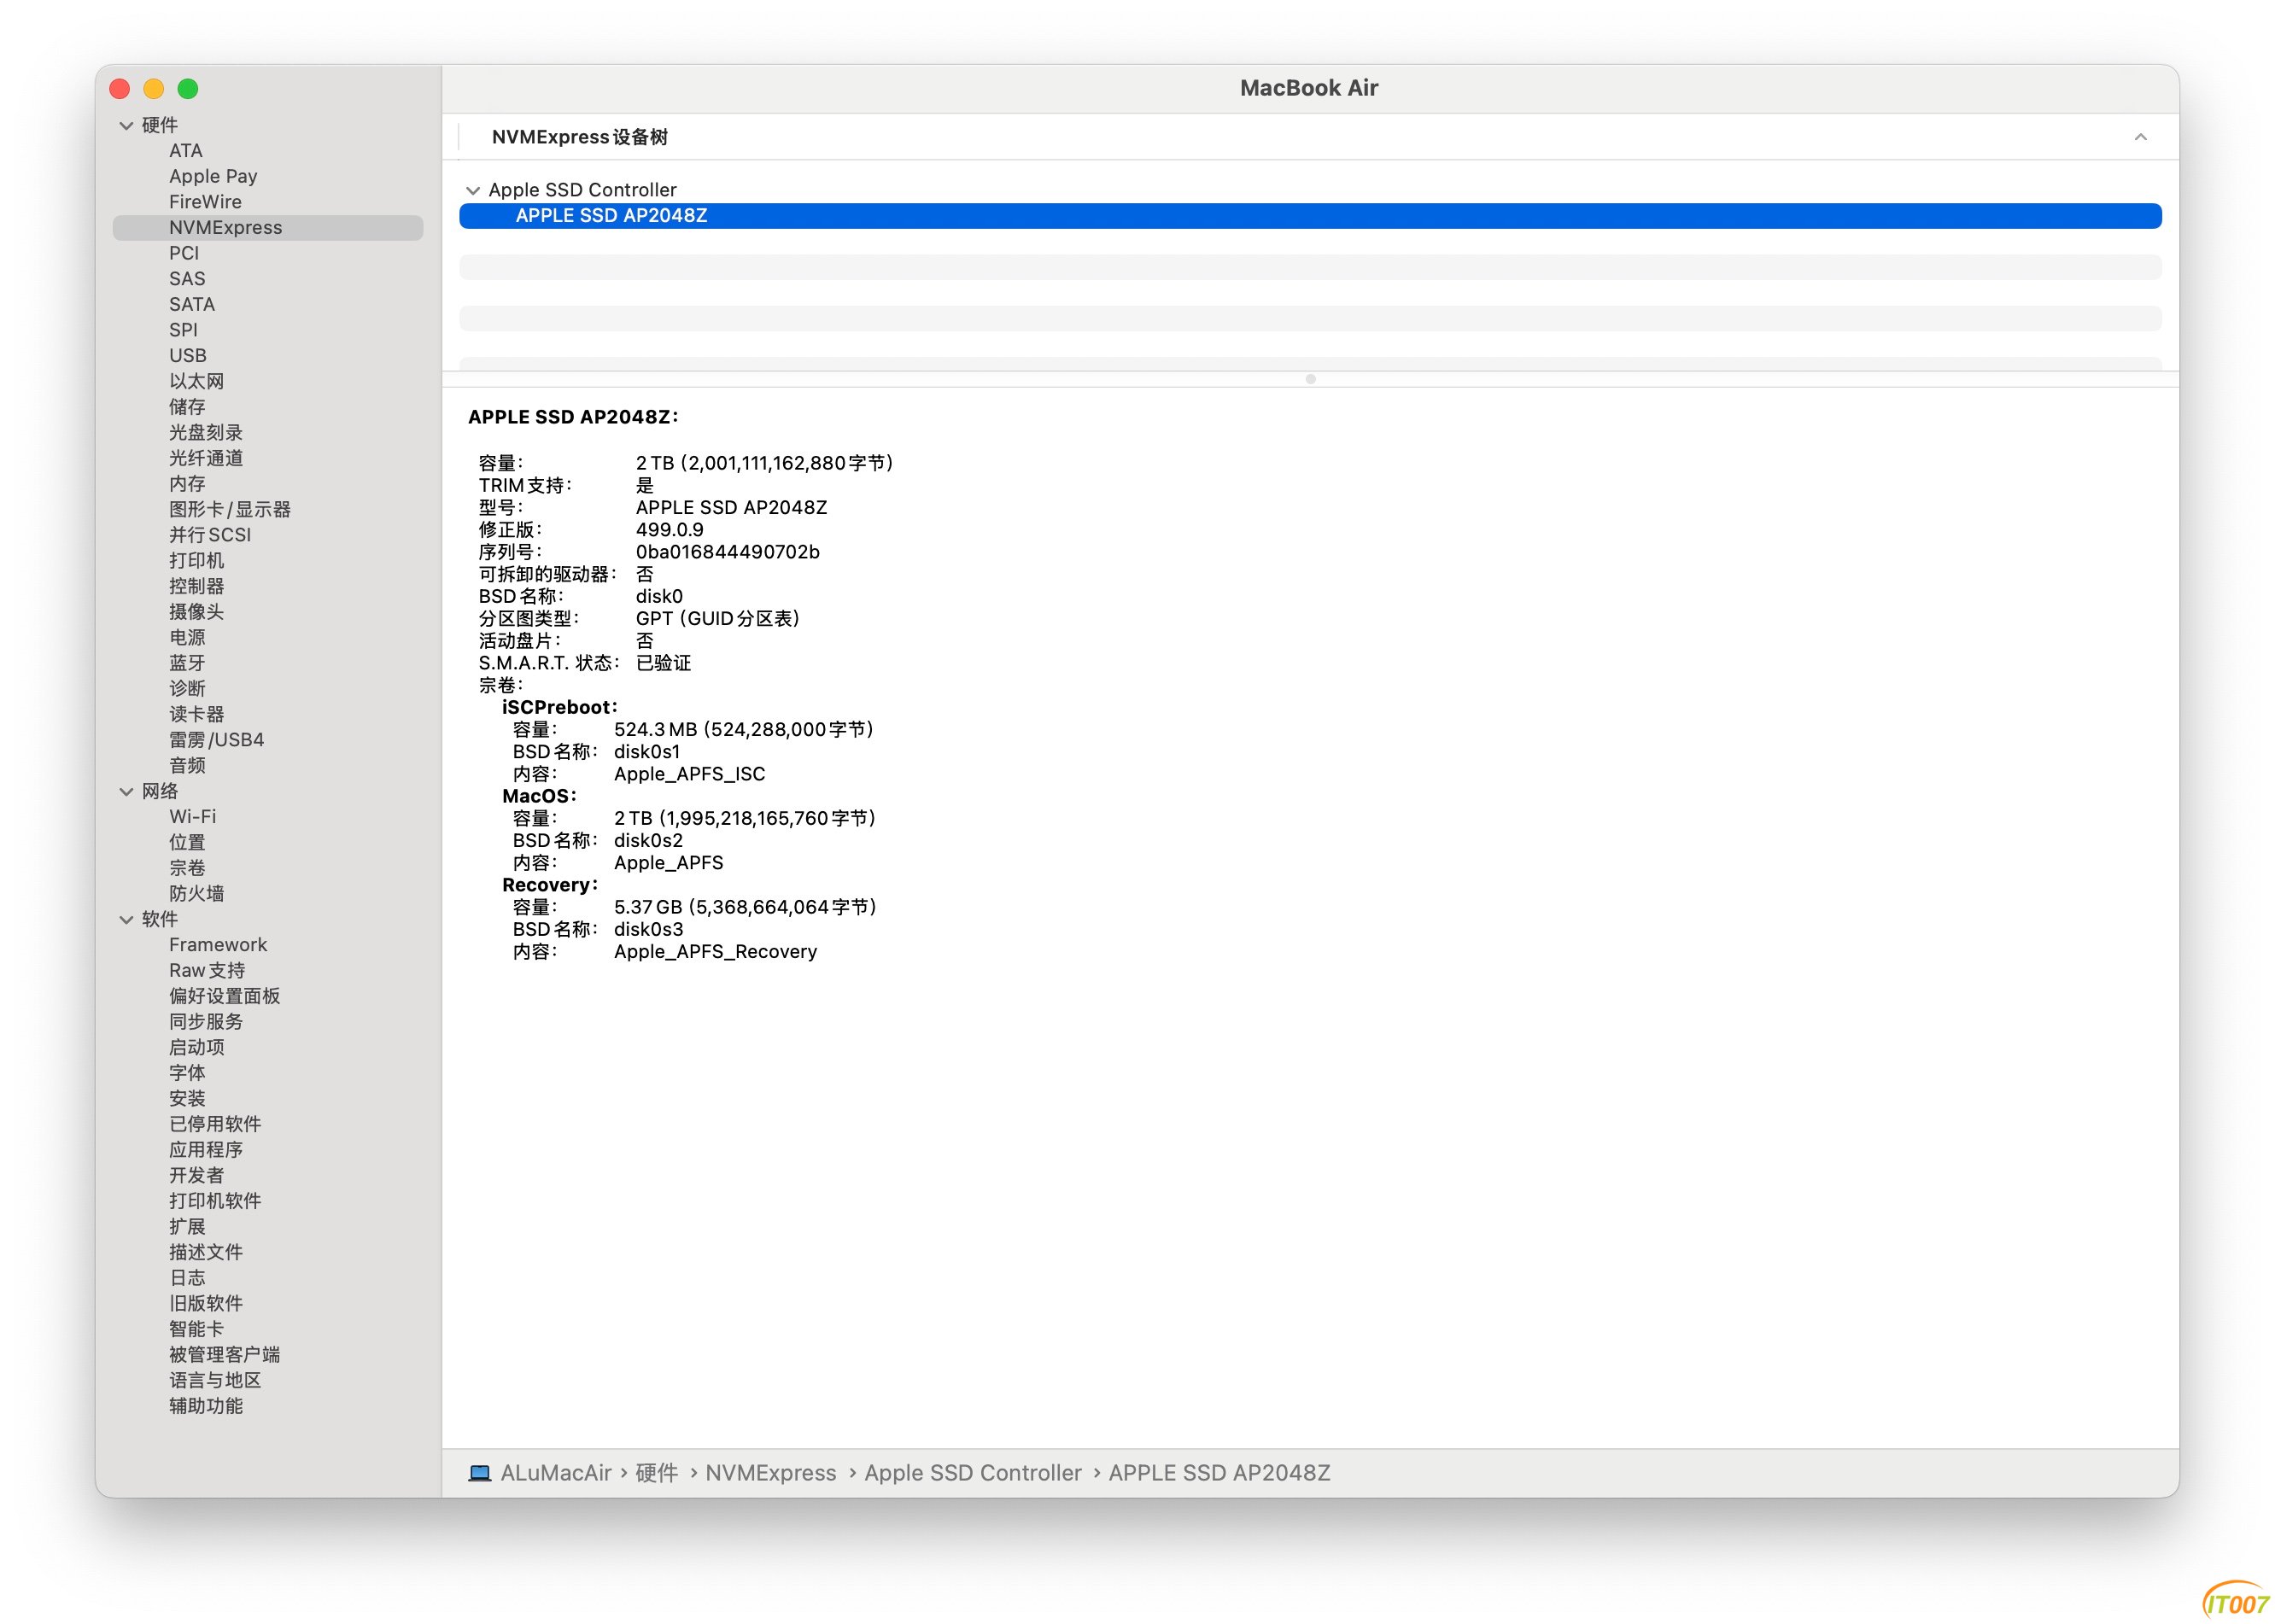
Task: Open 并行 SCSI category
Action: coord(210,535)
